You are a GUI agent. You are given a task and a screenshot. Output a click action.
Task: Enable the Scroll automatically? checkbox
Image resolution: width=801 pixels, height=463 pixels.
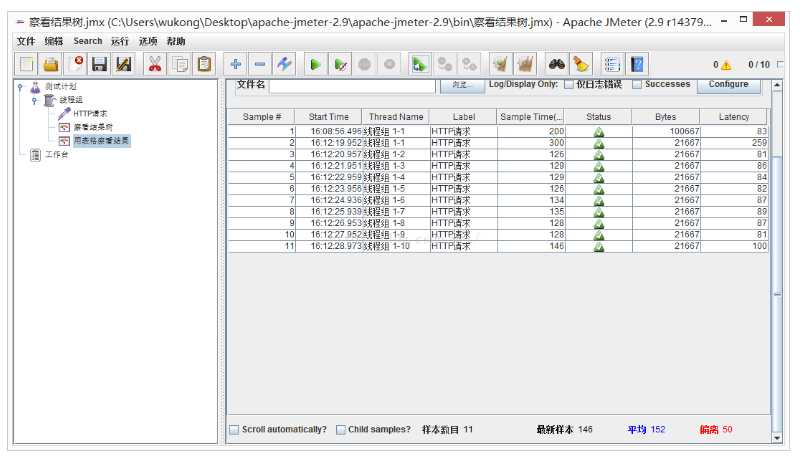tap(234, 430)
